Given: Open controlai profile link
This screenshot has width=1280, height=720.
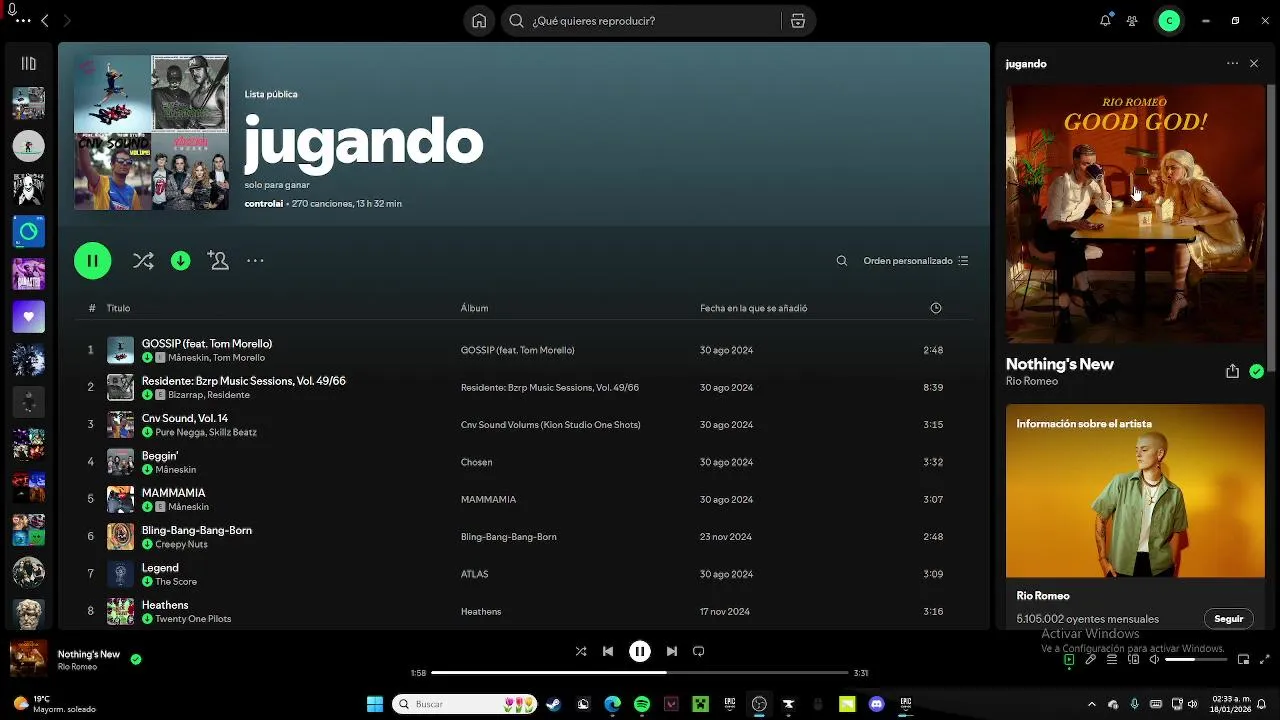Looking at the screenshot, I should (x=263, y=204).
